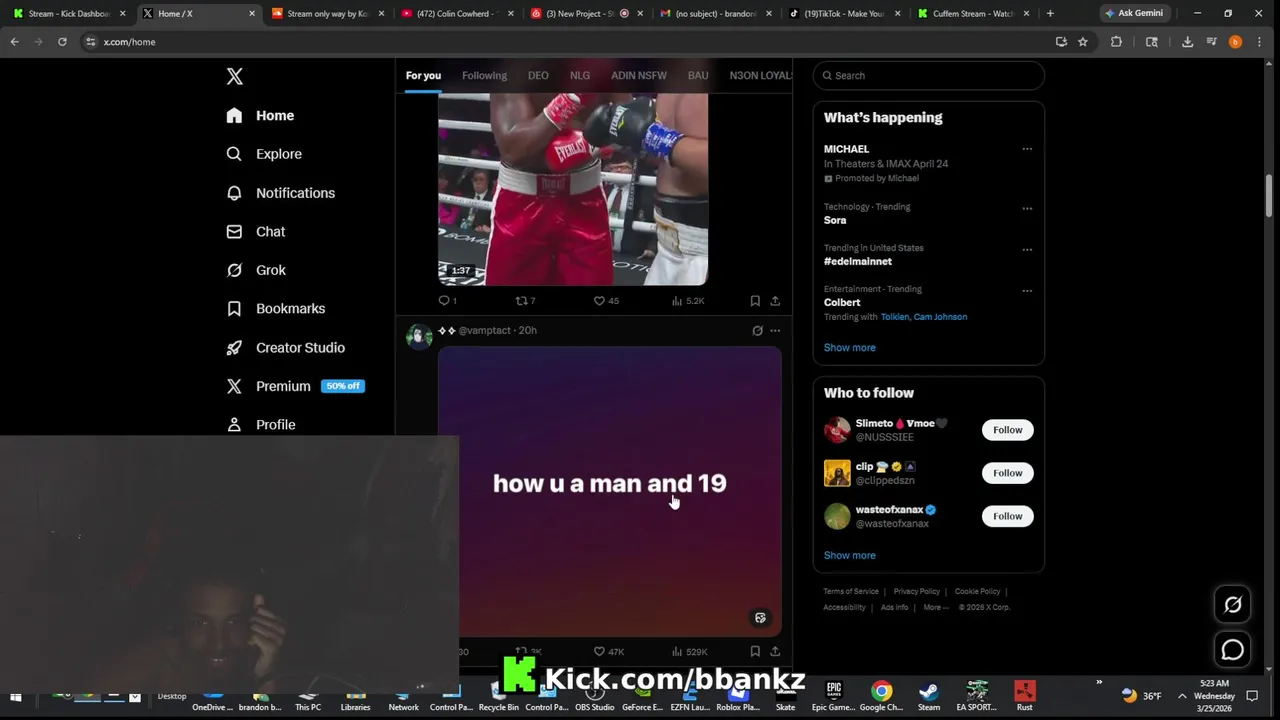Open Bookmarks in the sidebar
Screen dimensions: 1280x720
click(275, 308)
